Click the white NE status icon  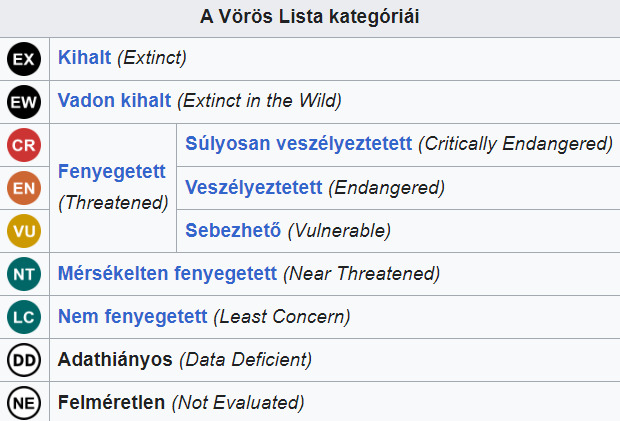pyautogui.click(x=24, y=403)
